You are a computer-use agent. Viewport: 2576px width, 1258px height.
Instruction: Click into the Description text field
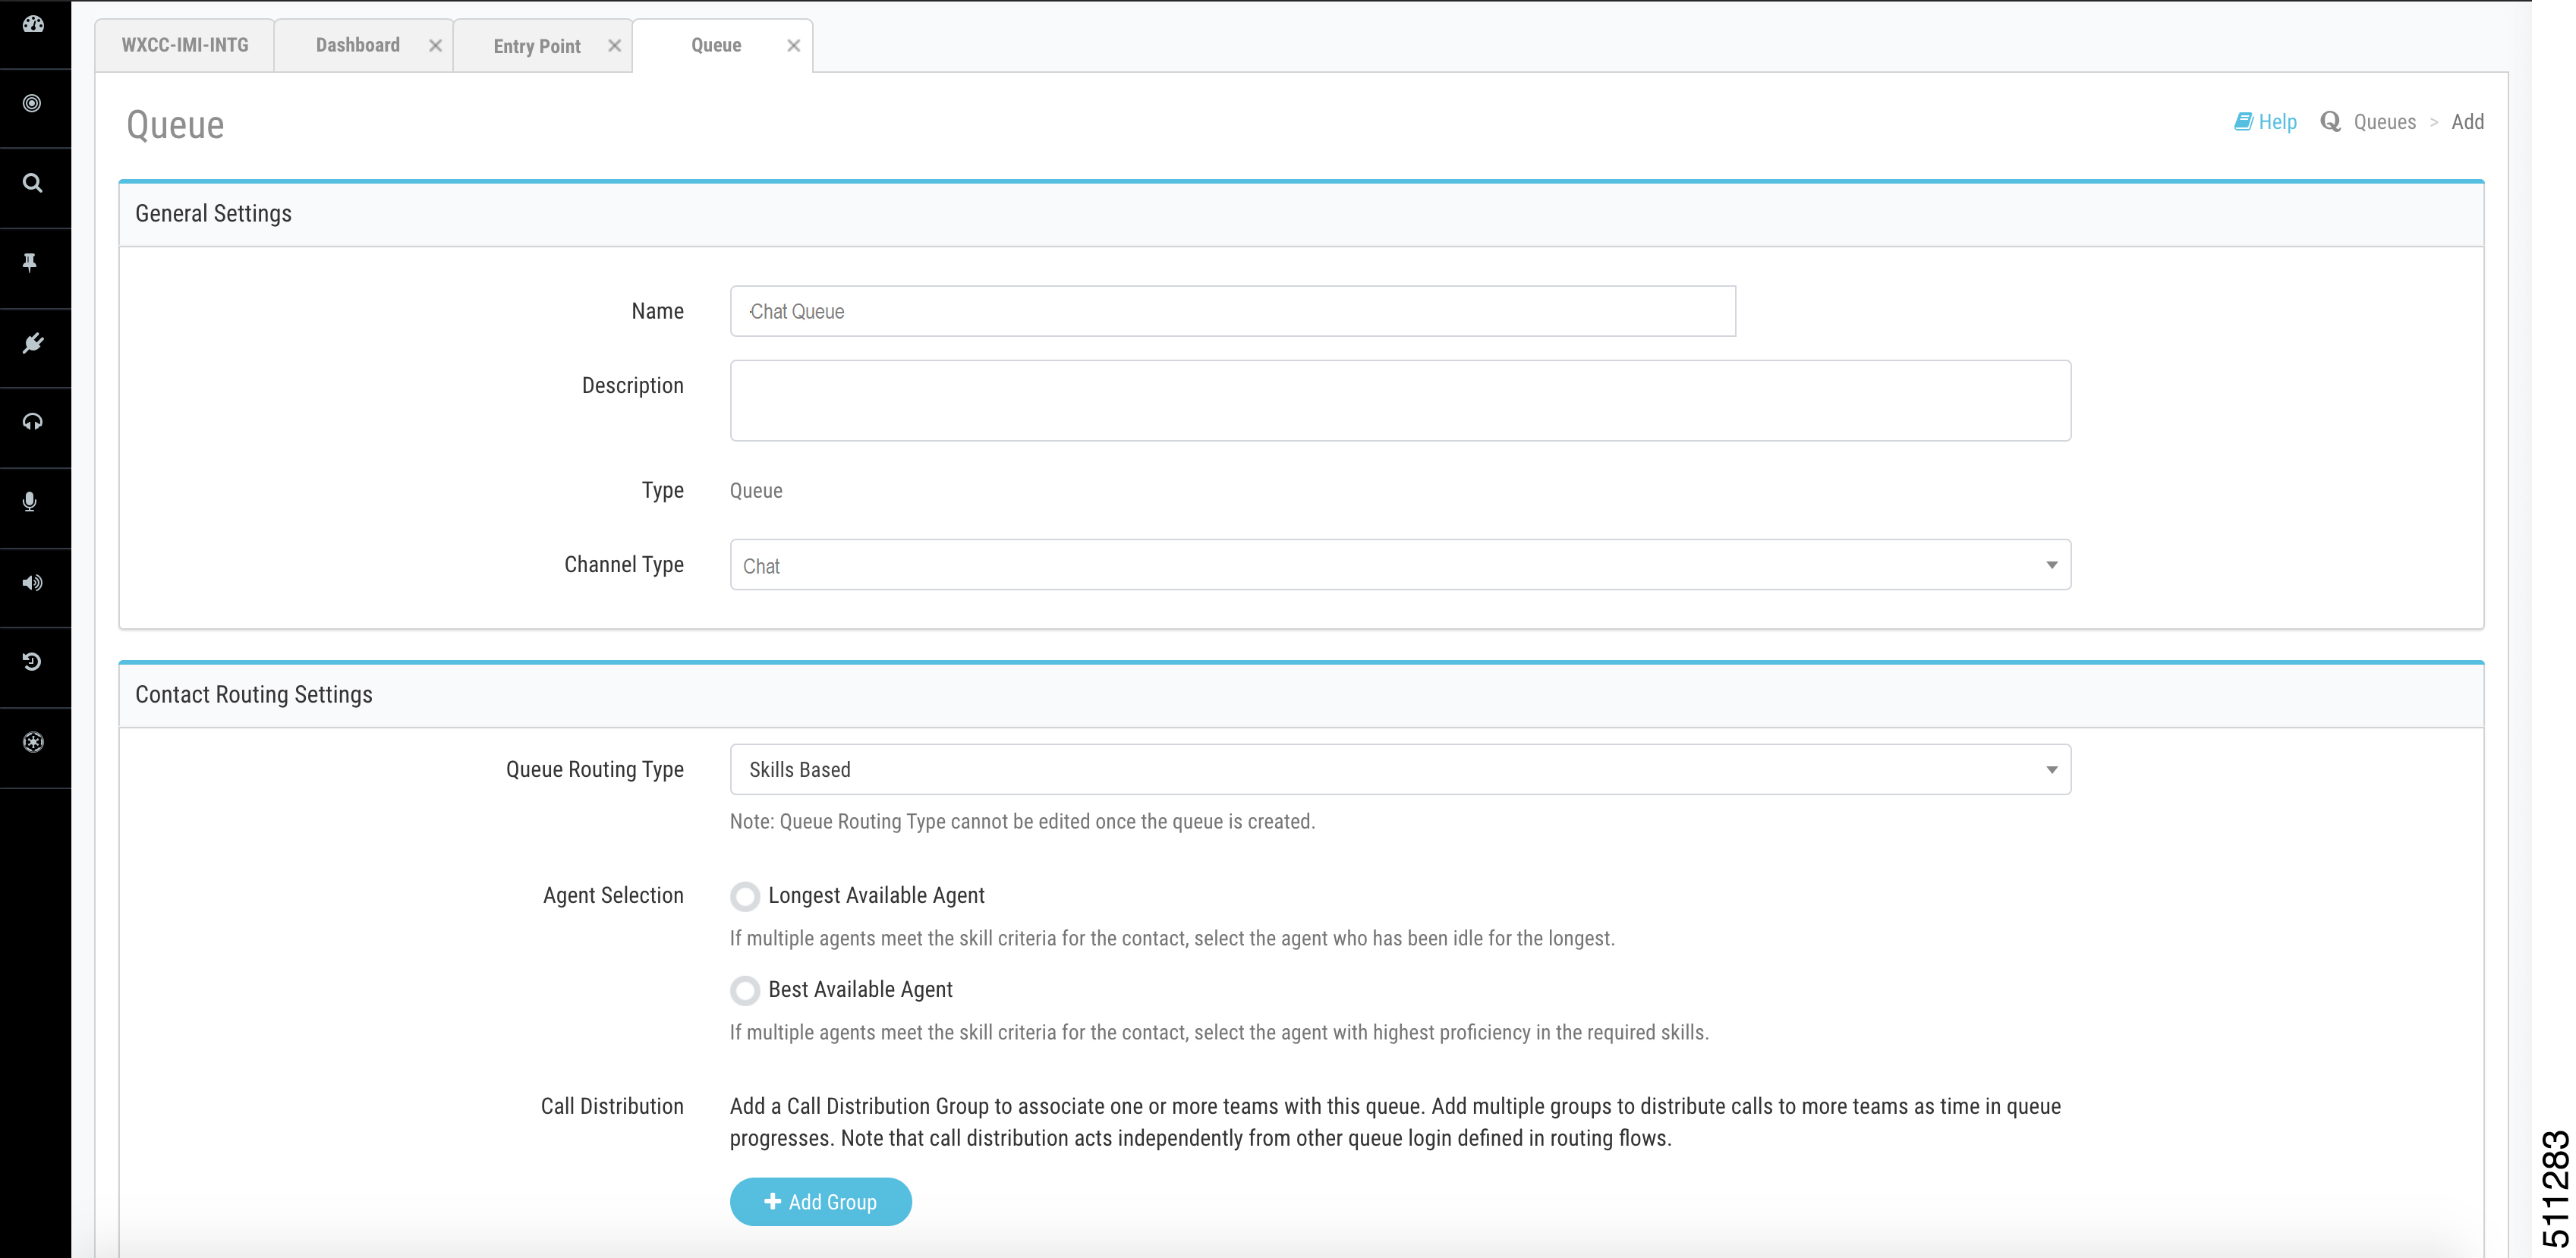1400,401
